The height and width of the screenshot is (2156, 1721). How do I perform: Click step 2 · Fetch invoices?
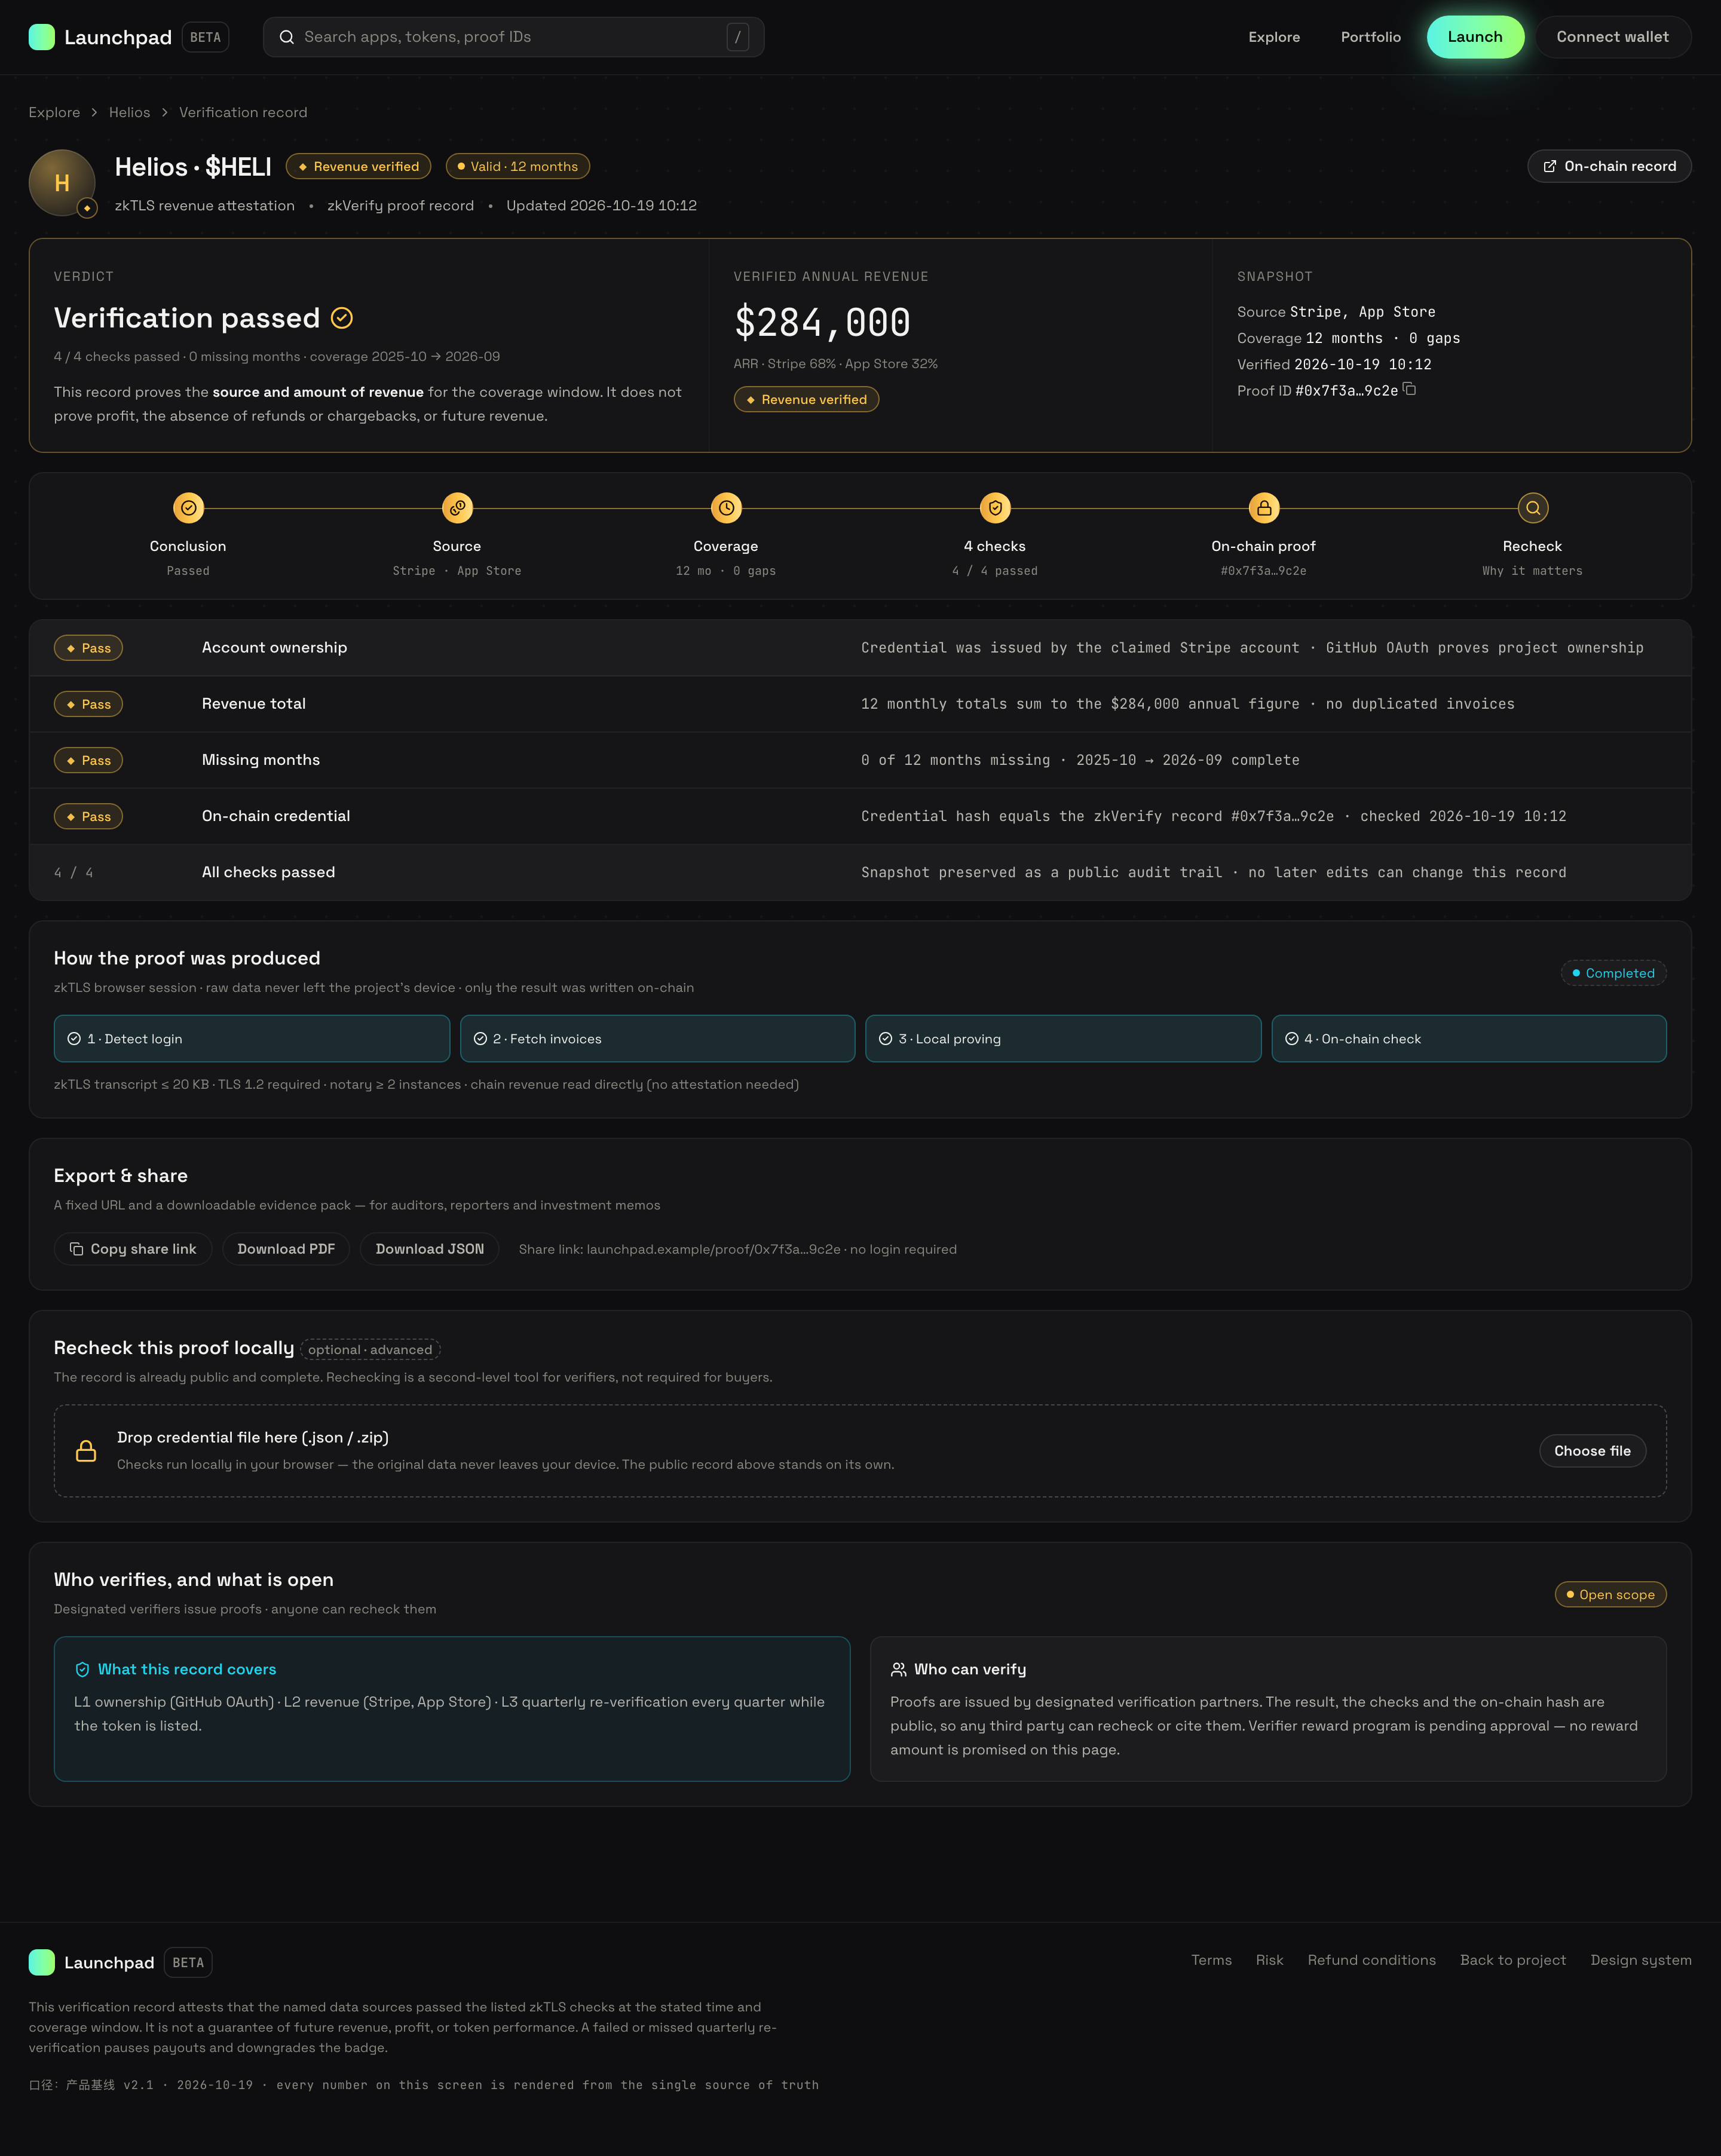(657, 1039)
